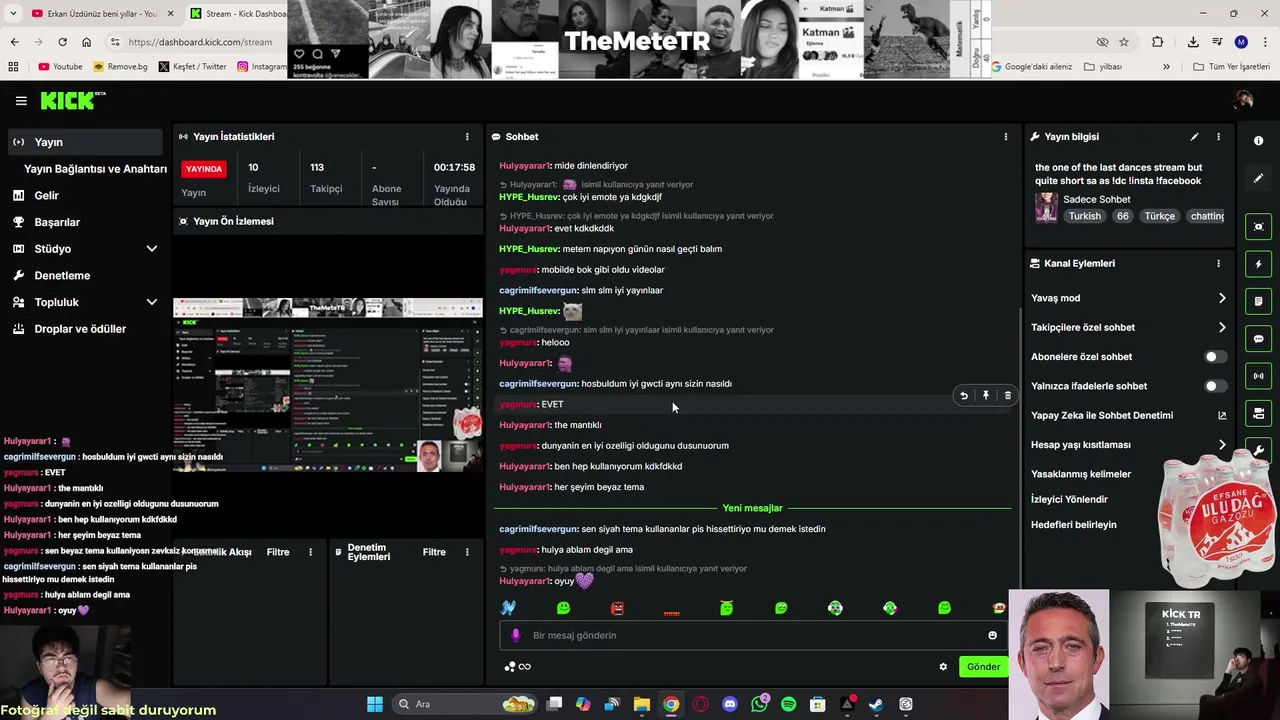Insert the angry red face emote
Screen dimensions: 1280x720
tap(618, 608)
